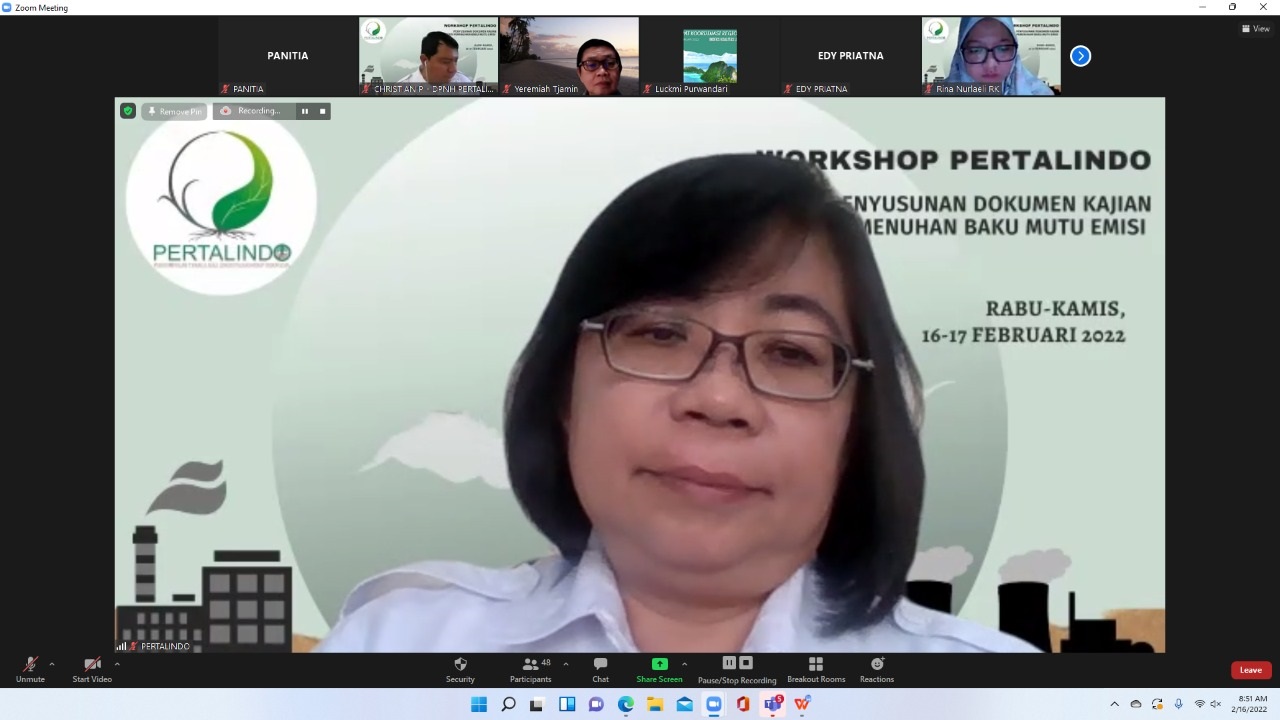Unmute the microphone

click(30, 669)
